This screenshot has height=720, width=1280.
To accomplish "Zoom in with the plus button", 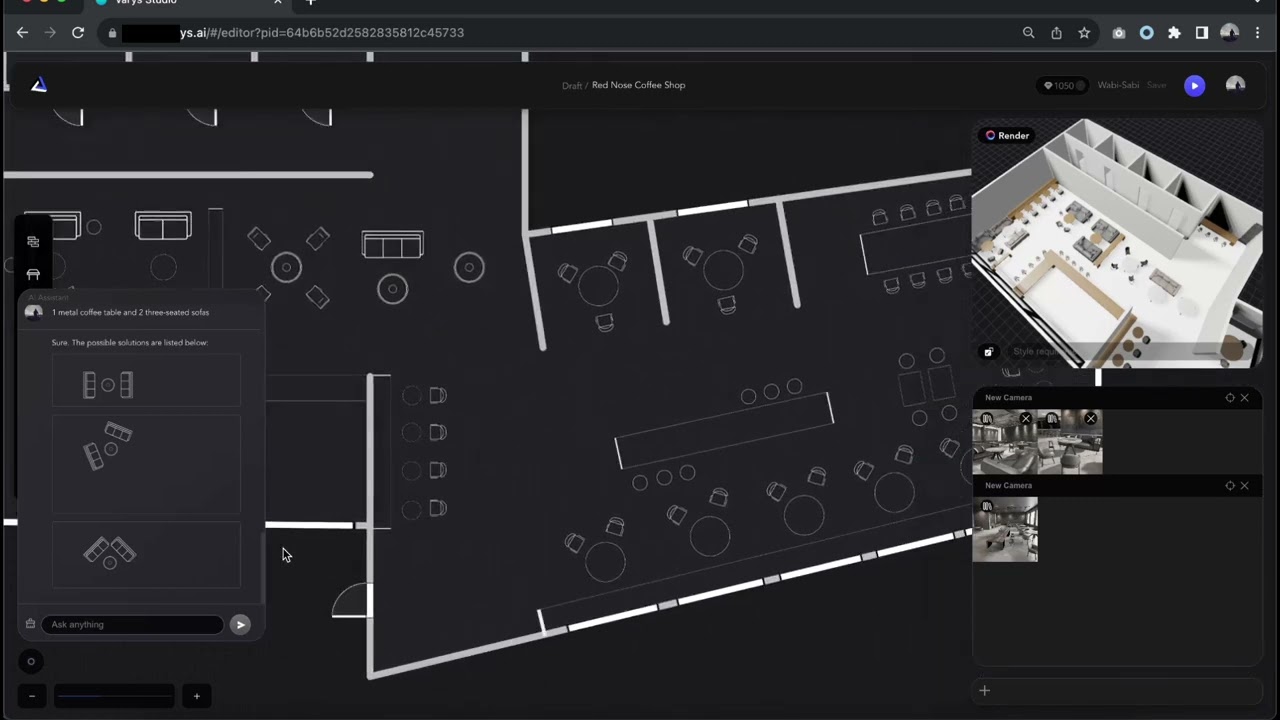I will (x=196, y=696).
